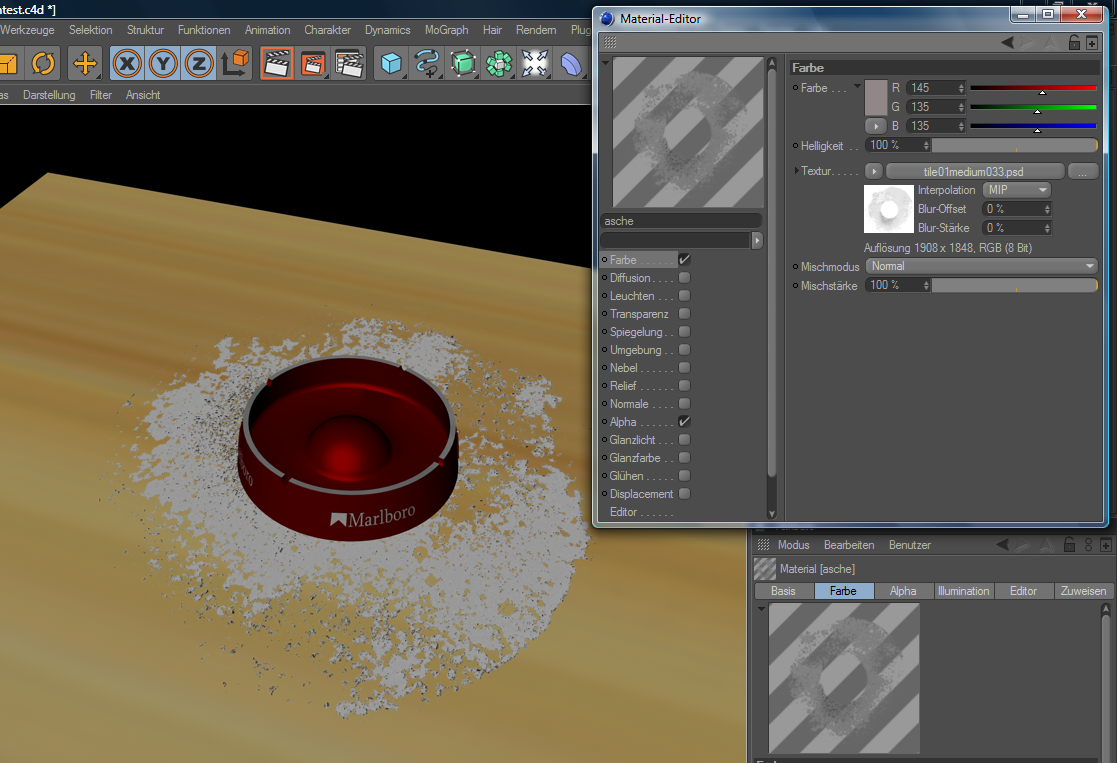Click texture file tile01medium033.psd button
Screen dimensions: 1117x763
975,172
